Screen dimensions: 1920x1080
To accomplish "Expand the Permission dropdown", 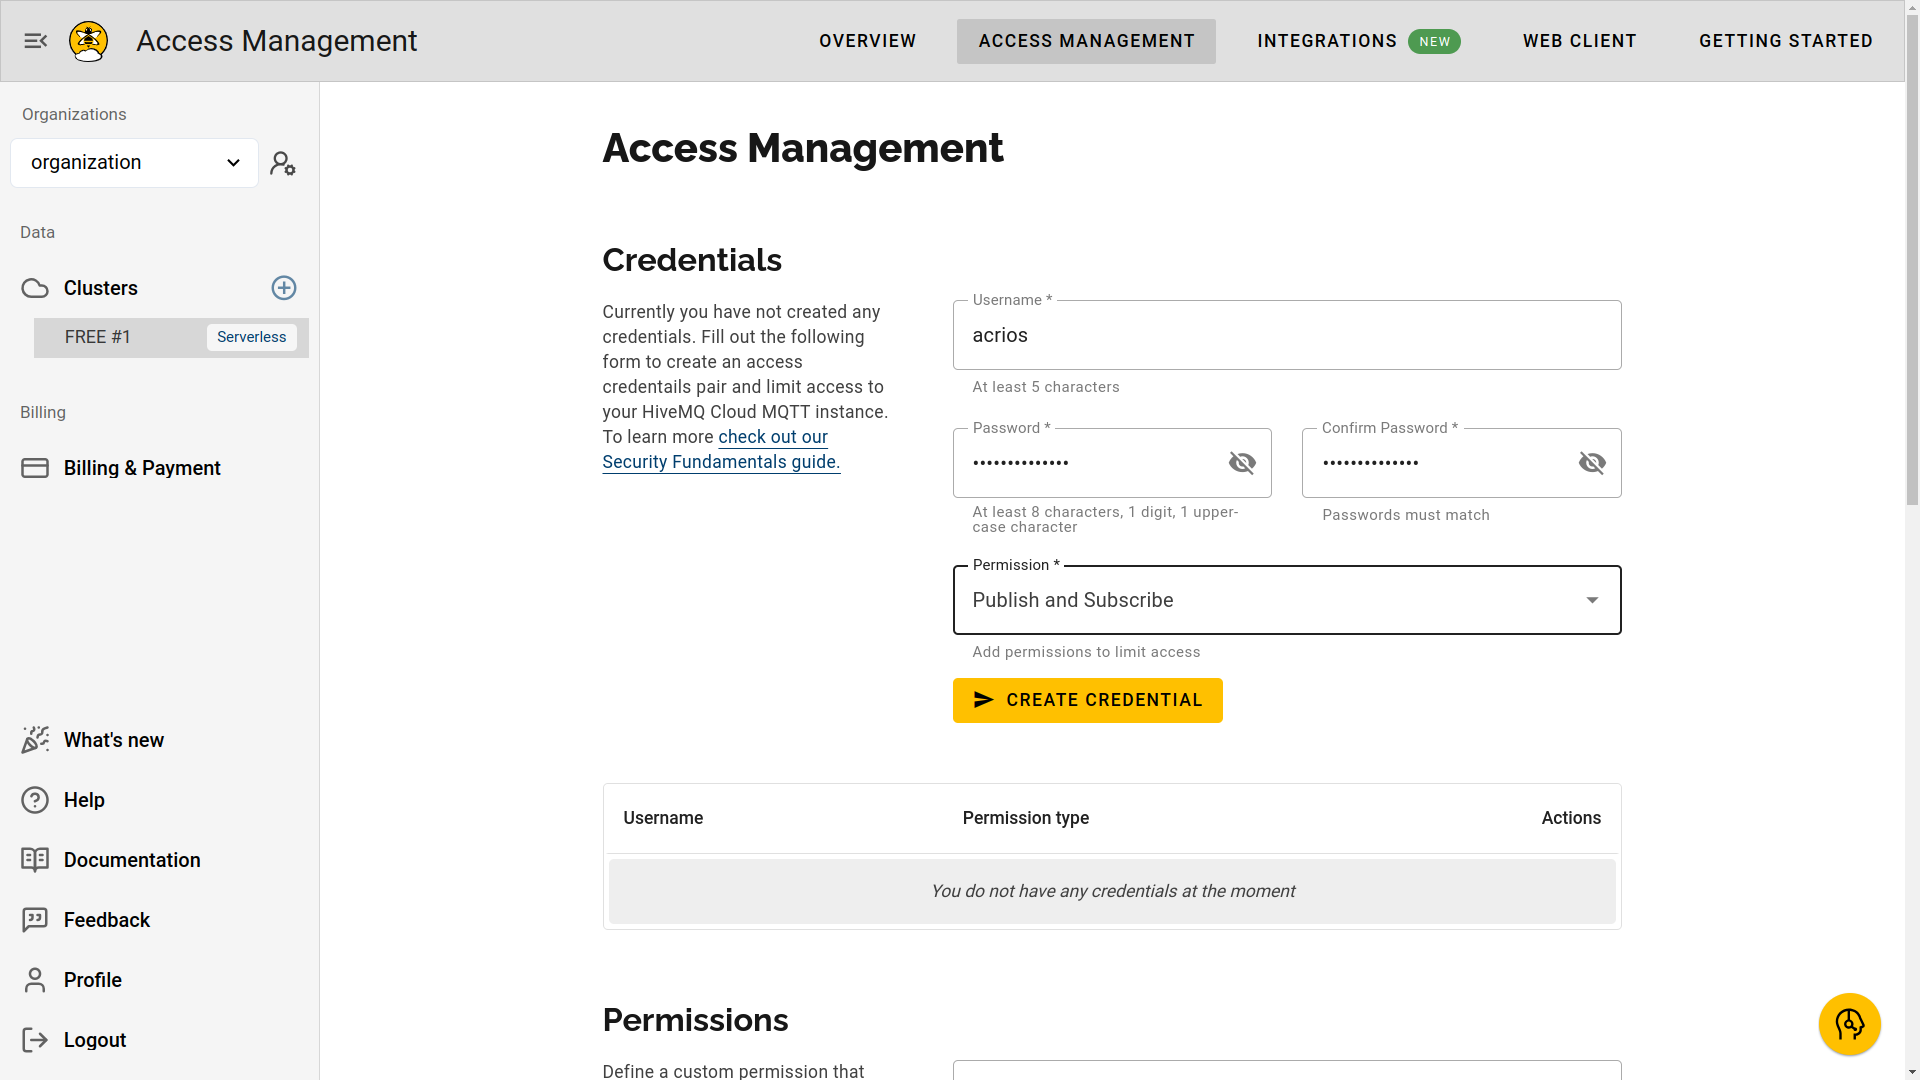I will click(1286, 600).
